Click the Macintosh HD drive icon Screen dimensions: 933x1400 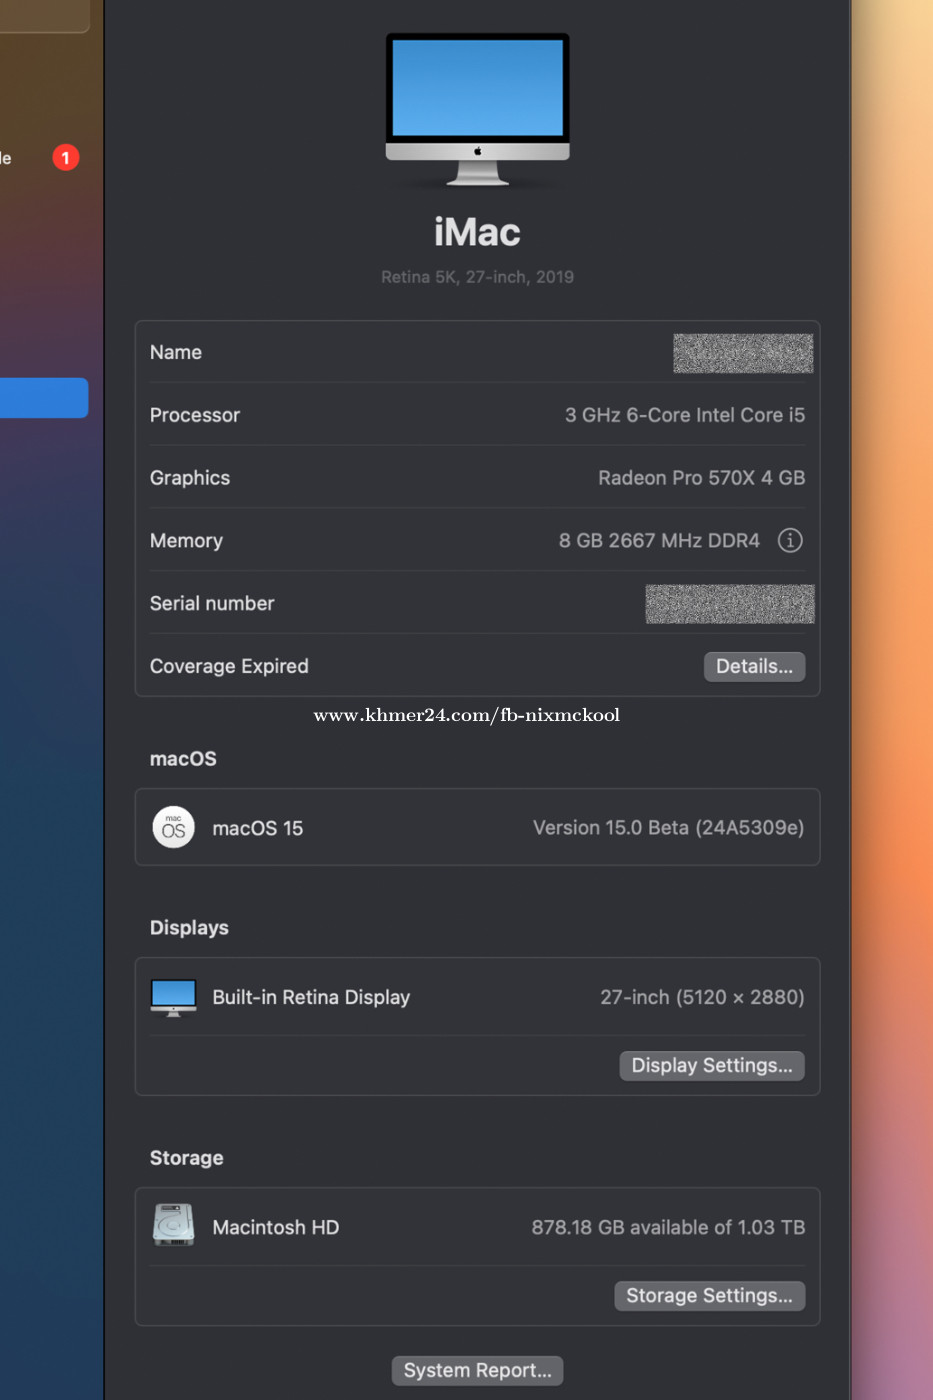(x=173, y=1225)
